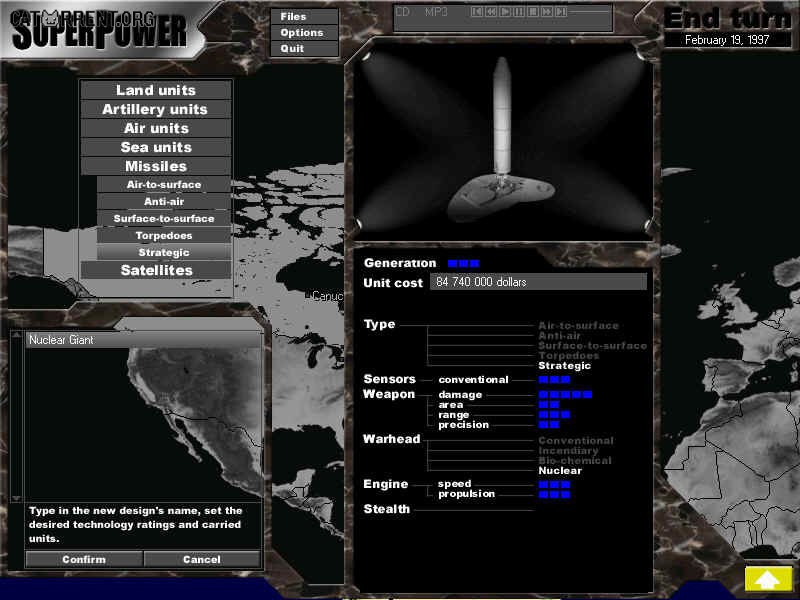Choose Nuclear warhead
This screenshot has height=600, width=800.
(560, 471)
